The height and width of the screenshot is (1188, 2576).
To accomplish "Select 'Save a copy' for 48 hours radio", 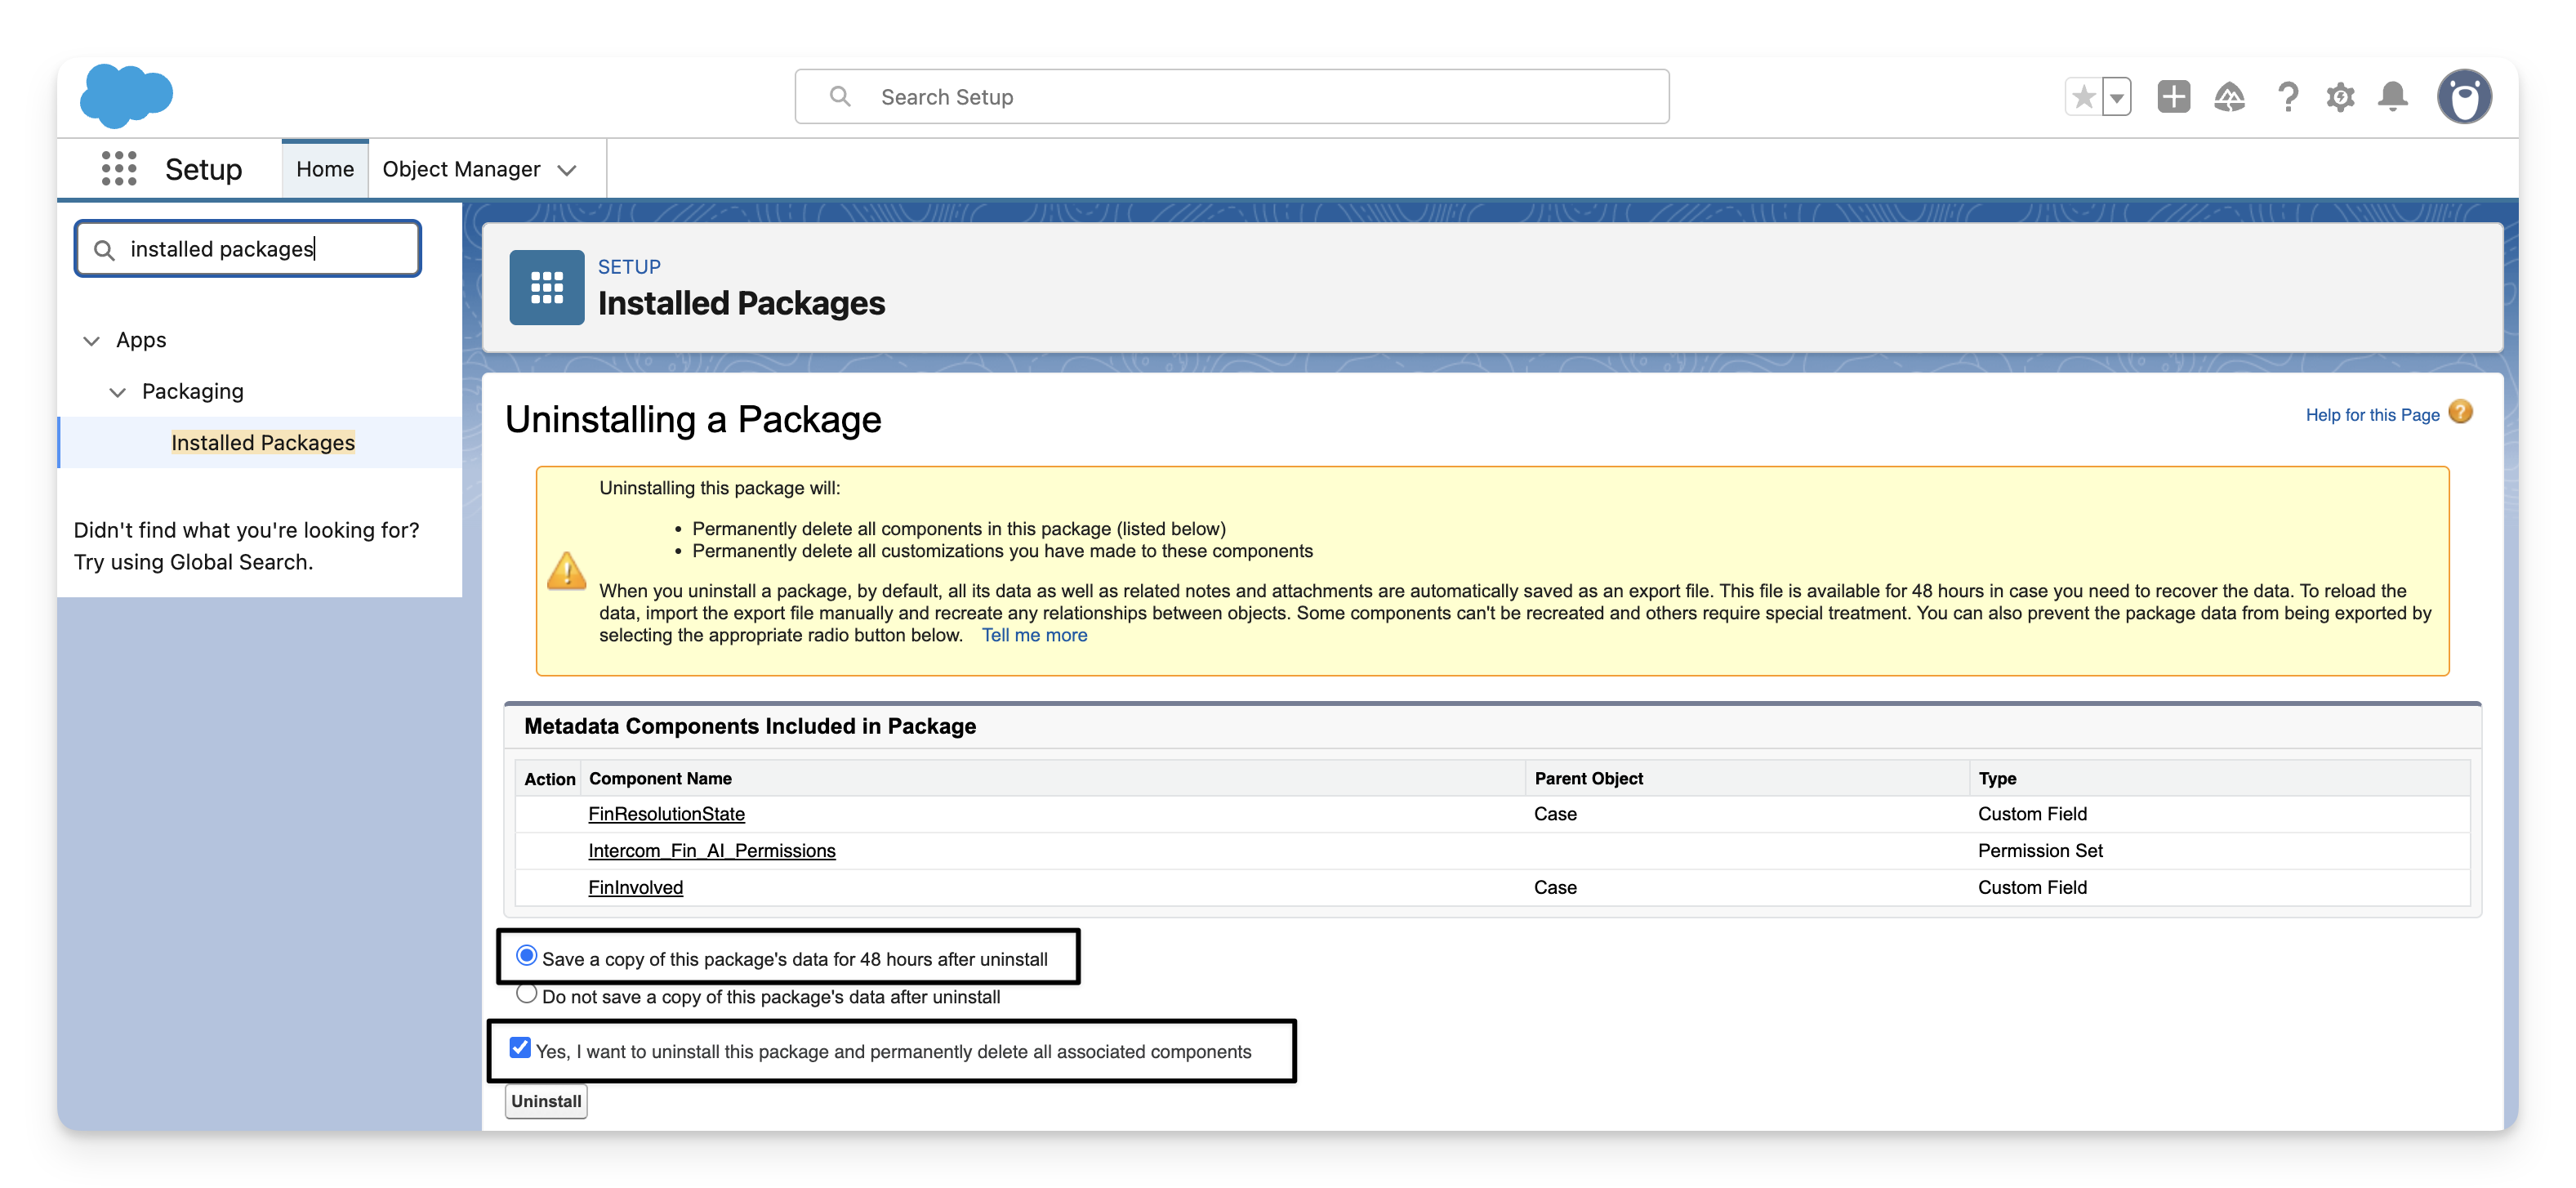I will click(x=526, y=956).
